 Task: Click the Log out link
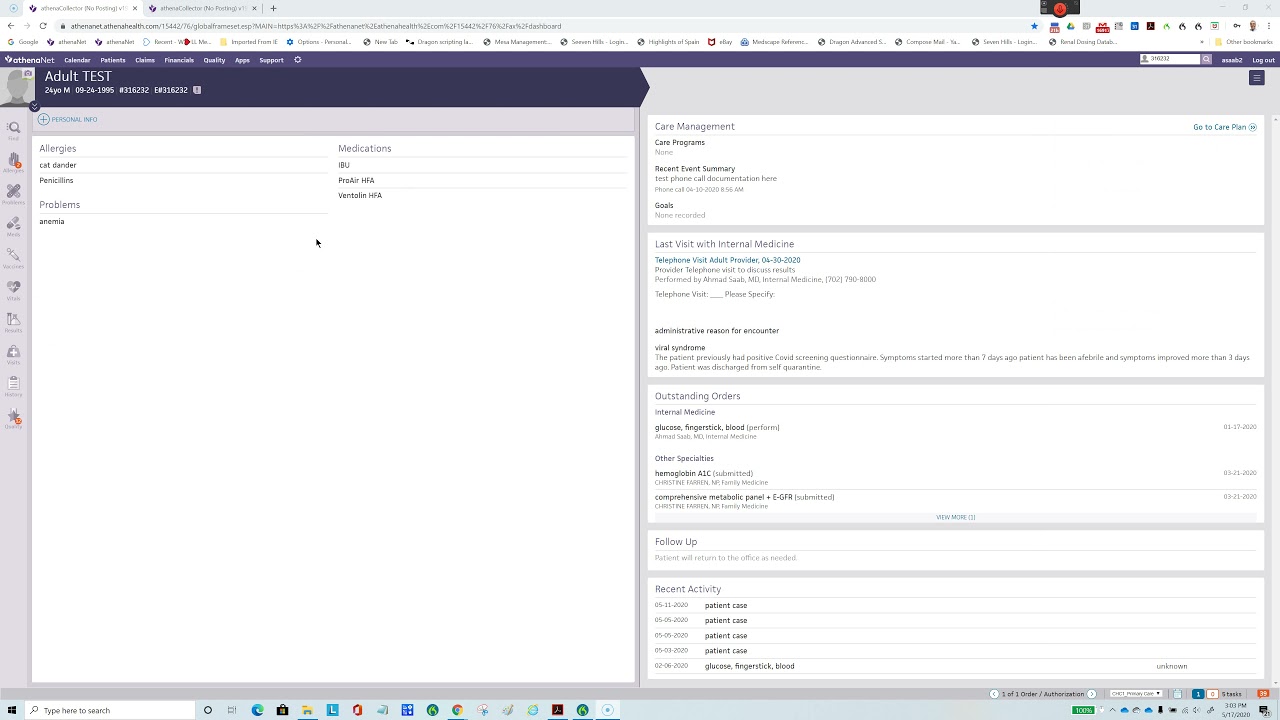(1263, 60)
